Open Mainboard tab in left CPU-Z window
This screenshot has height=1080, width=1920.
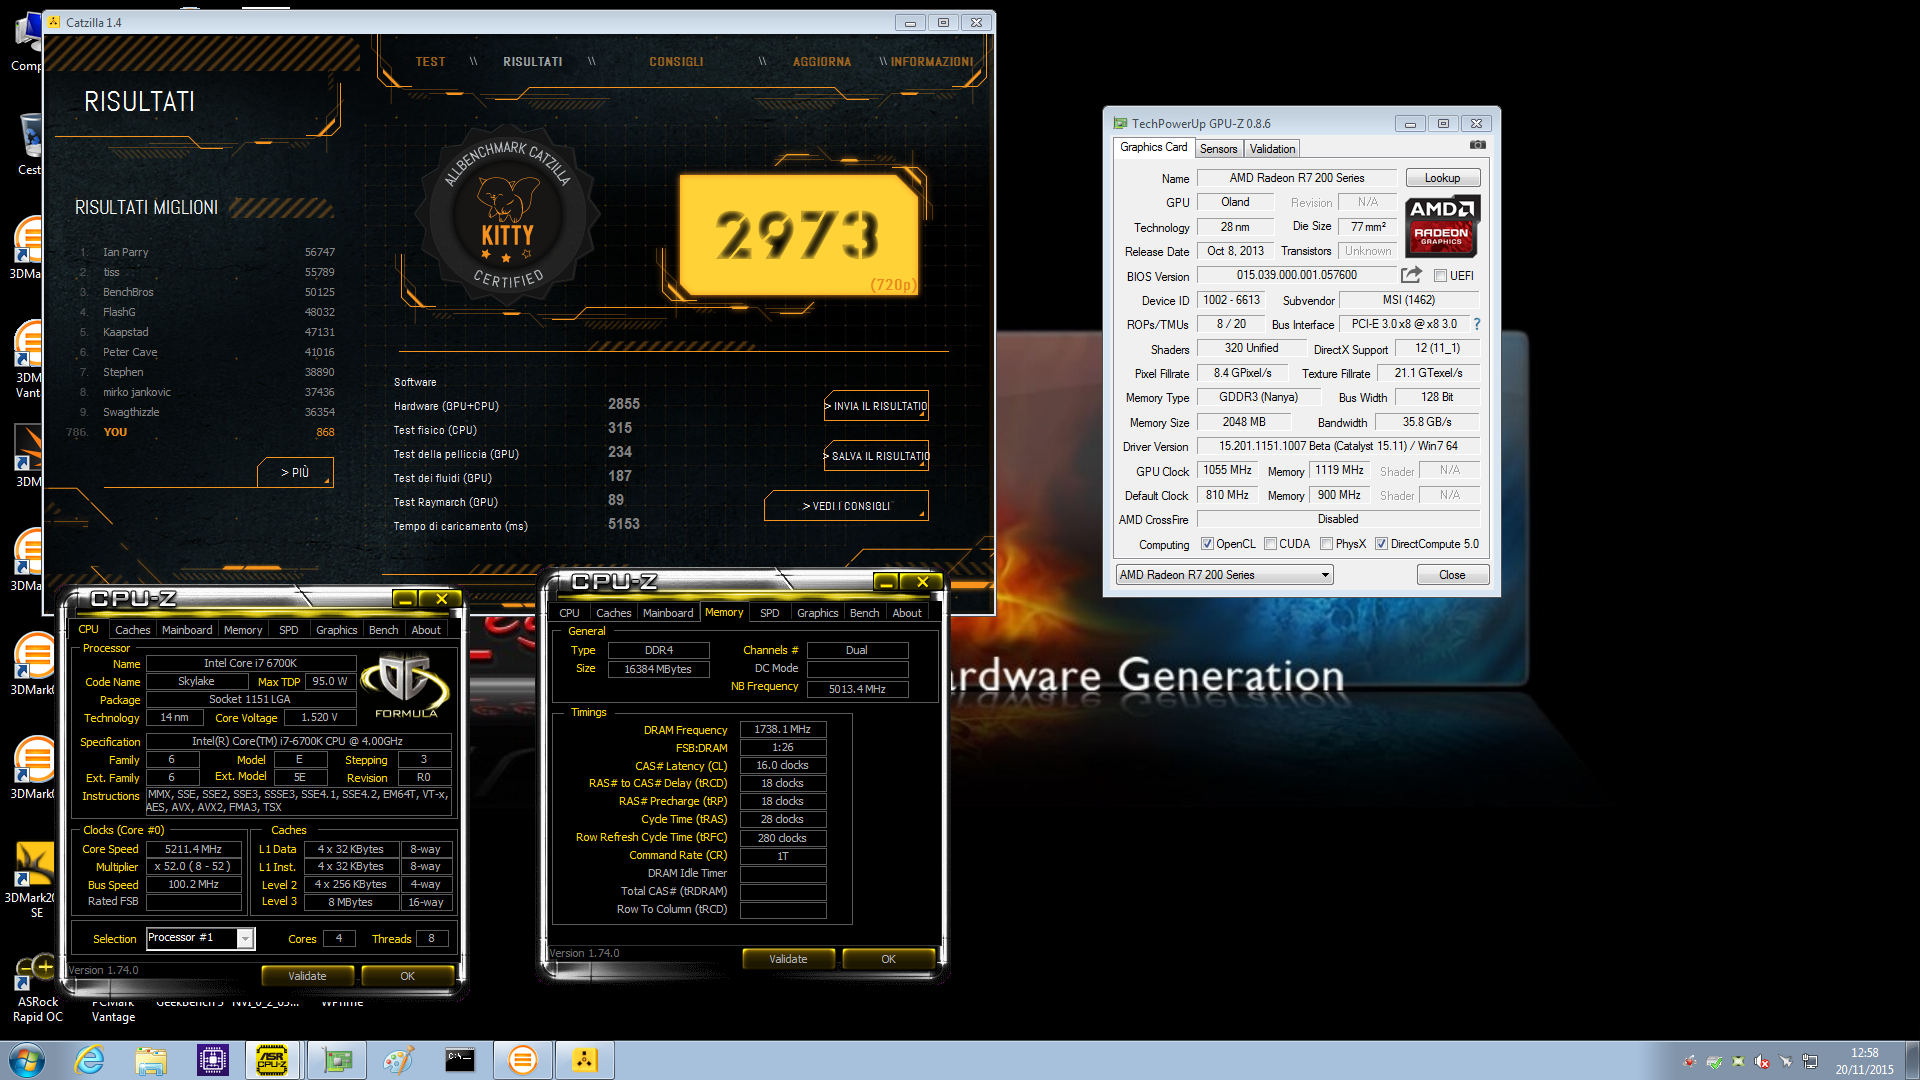187,630
